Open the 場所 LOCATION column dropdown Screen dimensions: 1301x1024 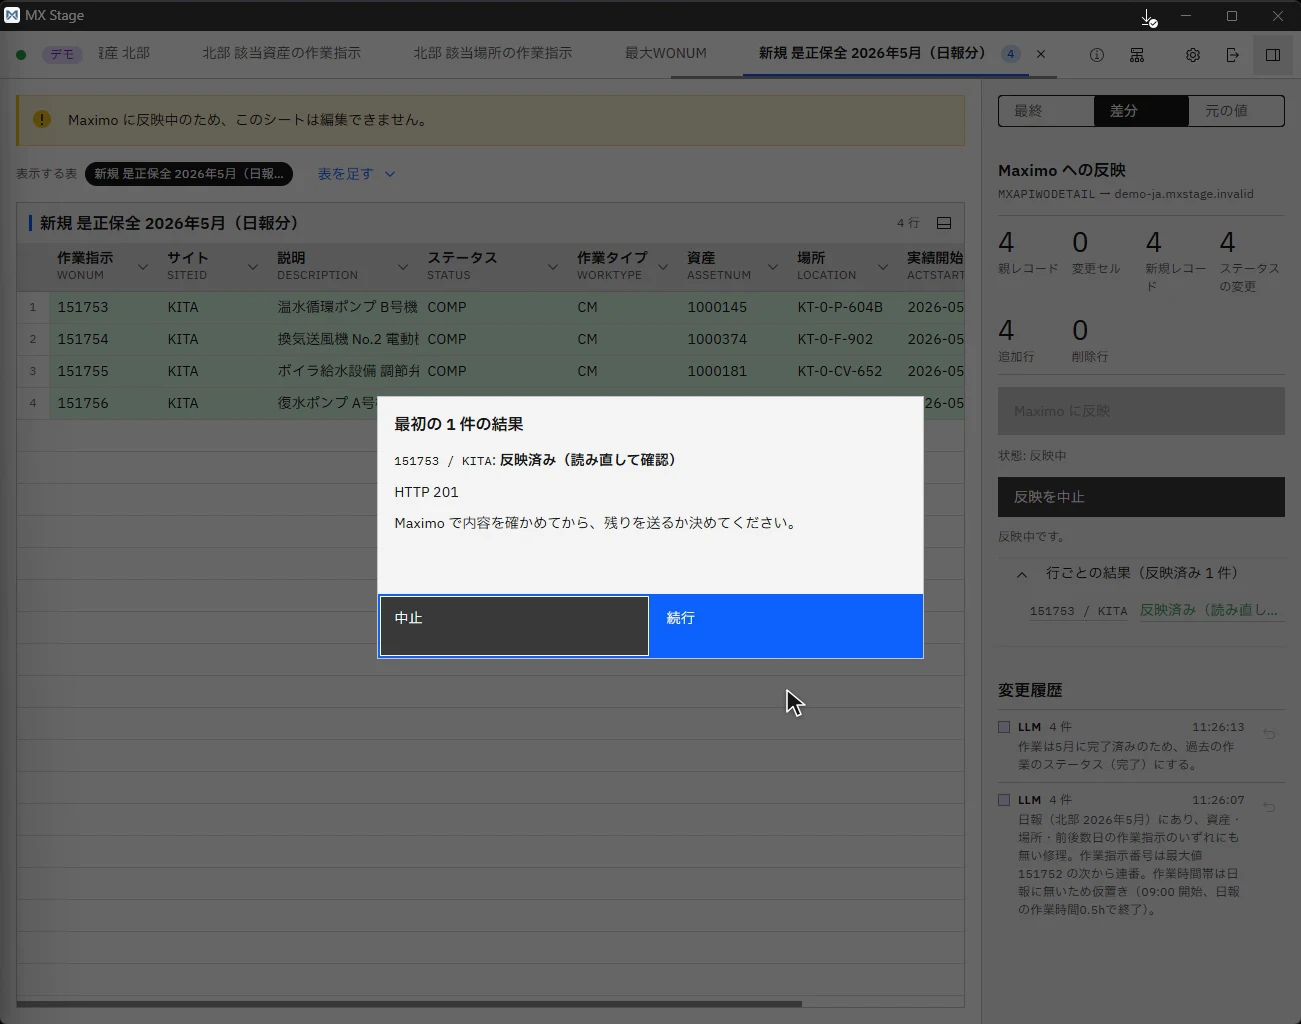click(x=883, y=267)
